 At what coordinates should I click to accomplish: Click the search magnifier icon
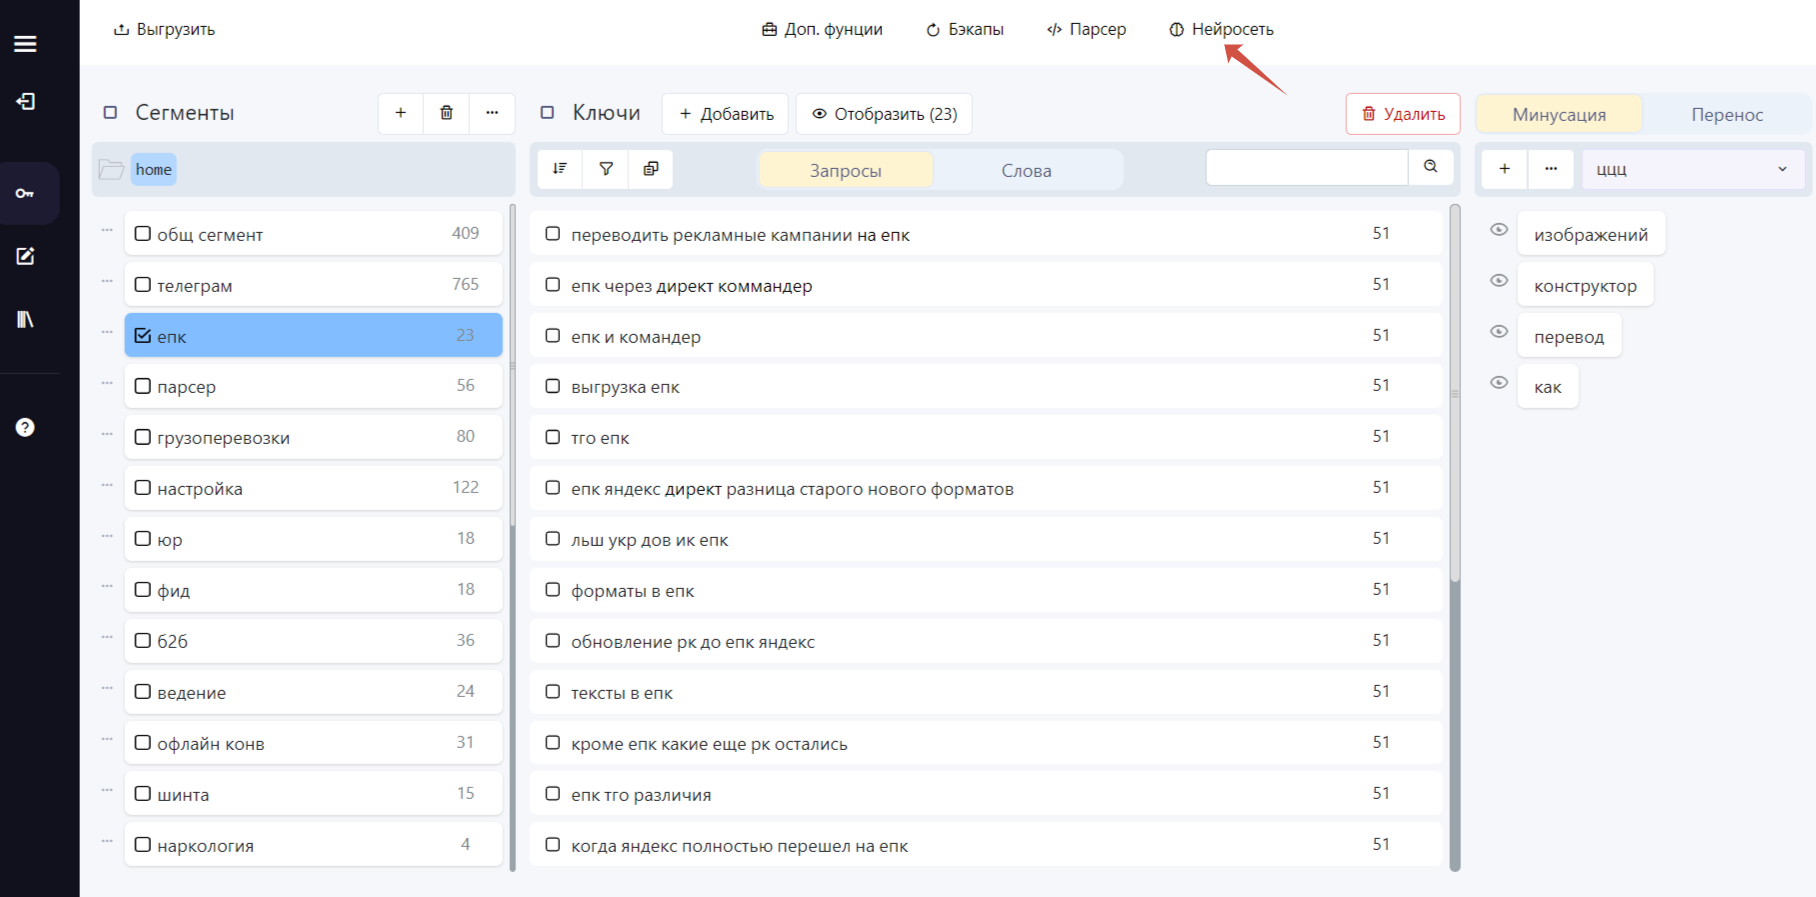click(x=1431, y=167)
